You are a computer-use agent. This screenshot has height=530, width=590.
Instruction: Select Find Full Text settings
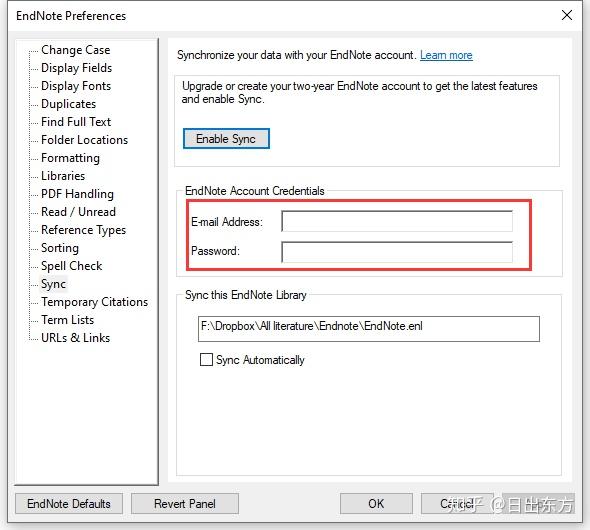[x=76, y=122]
